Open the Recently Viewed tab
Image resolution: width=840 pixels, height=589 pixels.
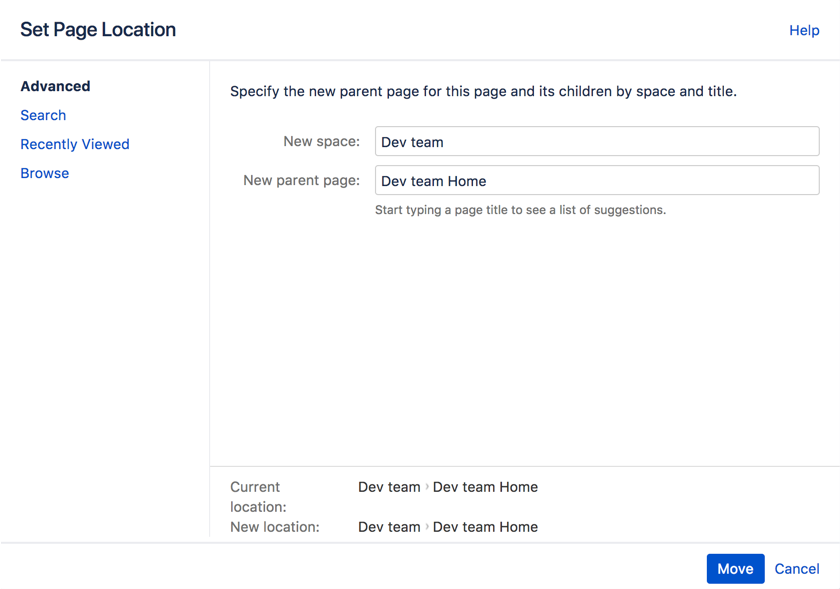tap(75, 144)
